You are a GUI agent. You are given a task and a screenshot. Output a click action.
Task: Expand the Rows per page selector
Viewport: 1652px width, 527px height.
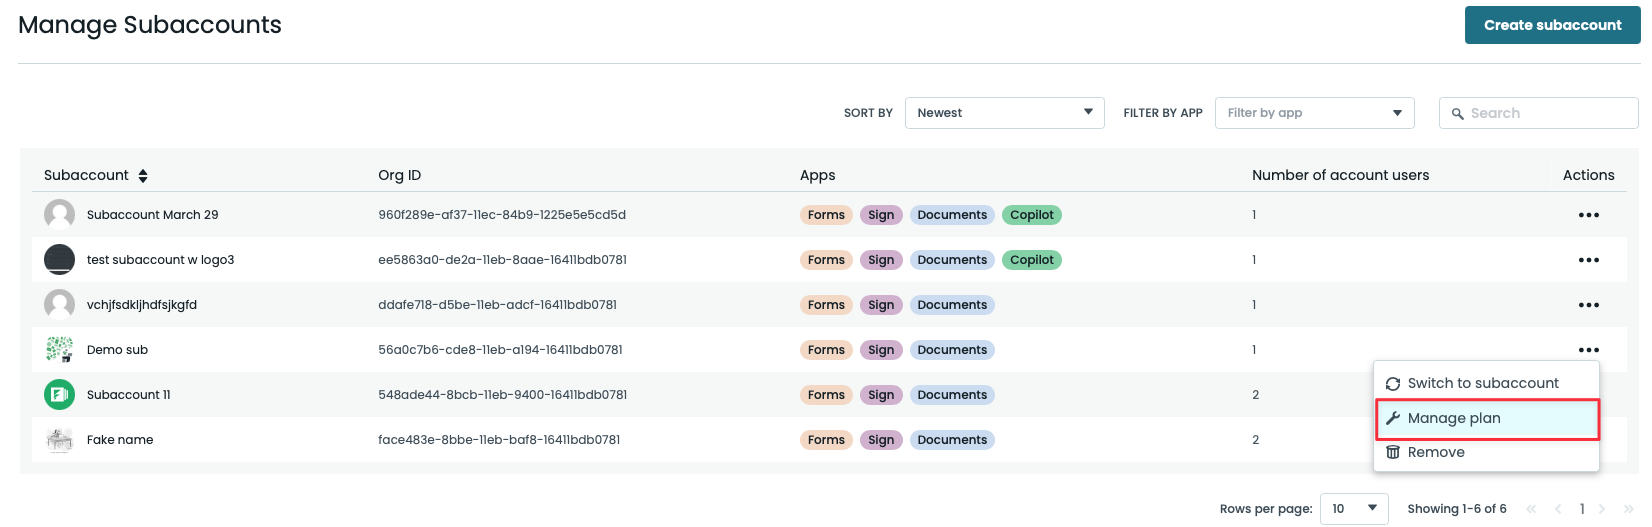1354,509
